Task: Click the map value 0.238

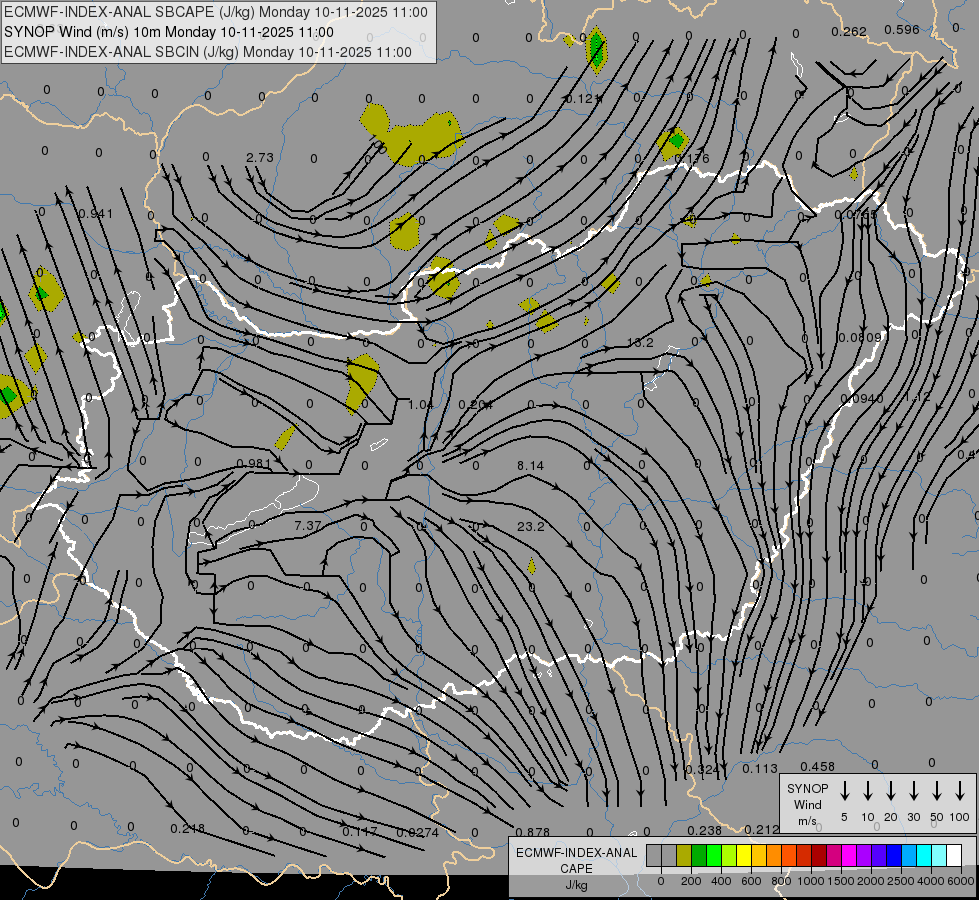Action: point(704,830)
